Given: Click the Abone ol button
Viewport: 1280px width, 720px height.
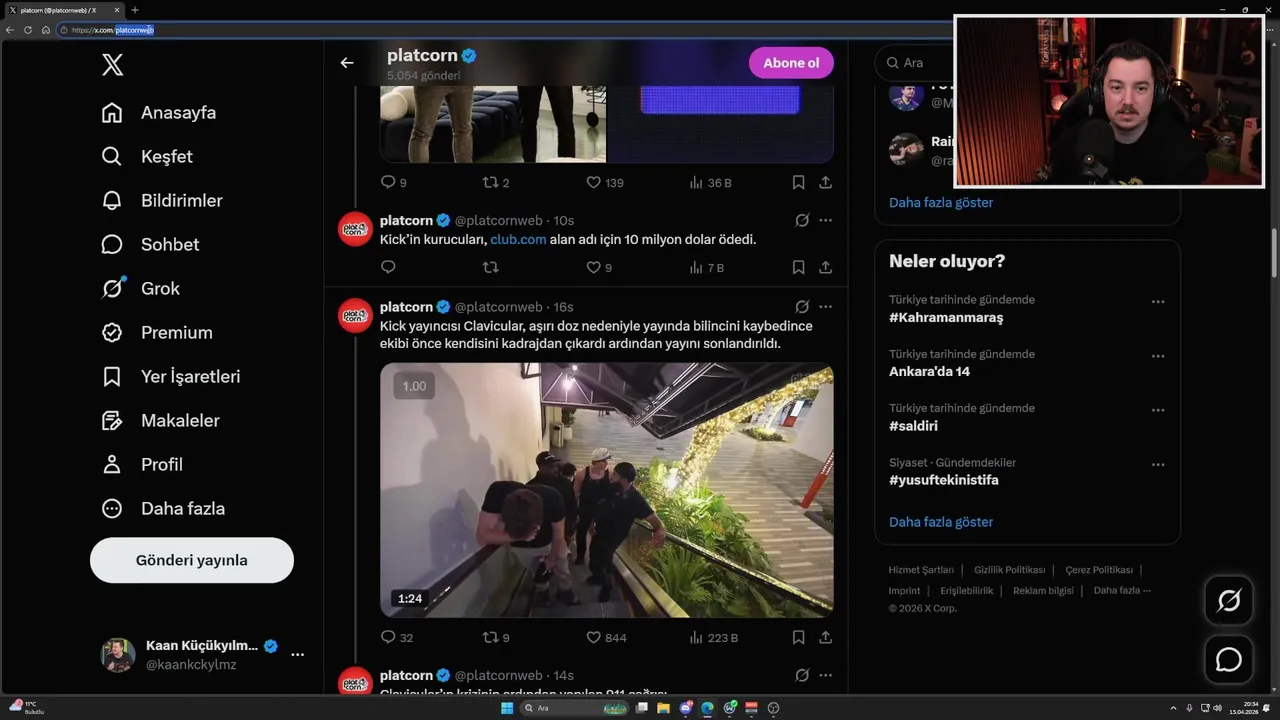Looking at the screenshot, I should 791,63.
